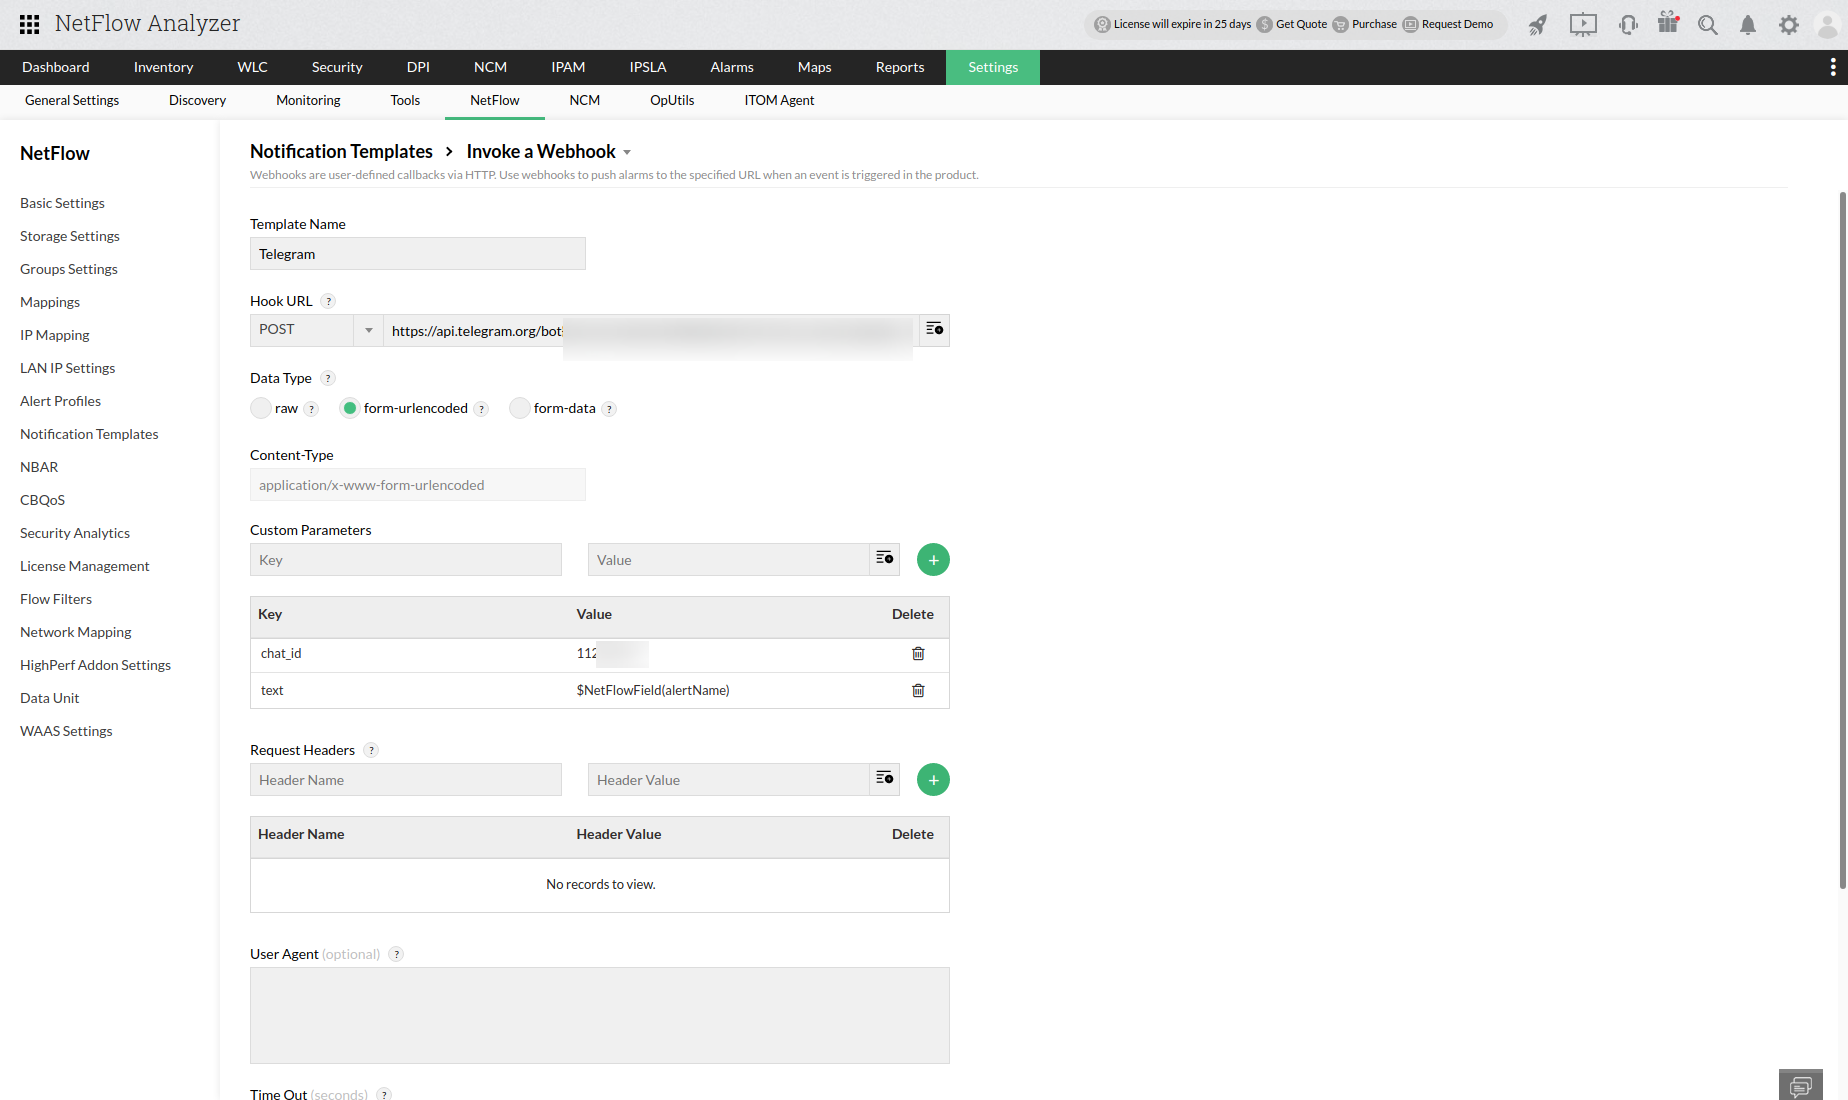This screenshot has width=1848, height=1100.
Task: Add custom parameter with plus button
Action: (x=933, y=560)
